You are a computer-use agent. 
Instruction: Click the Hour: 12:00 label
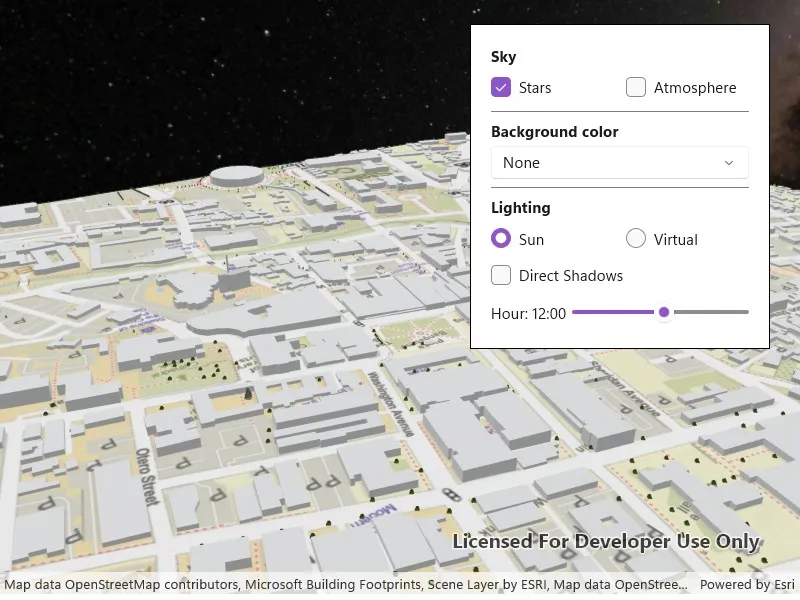point(528,313)
